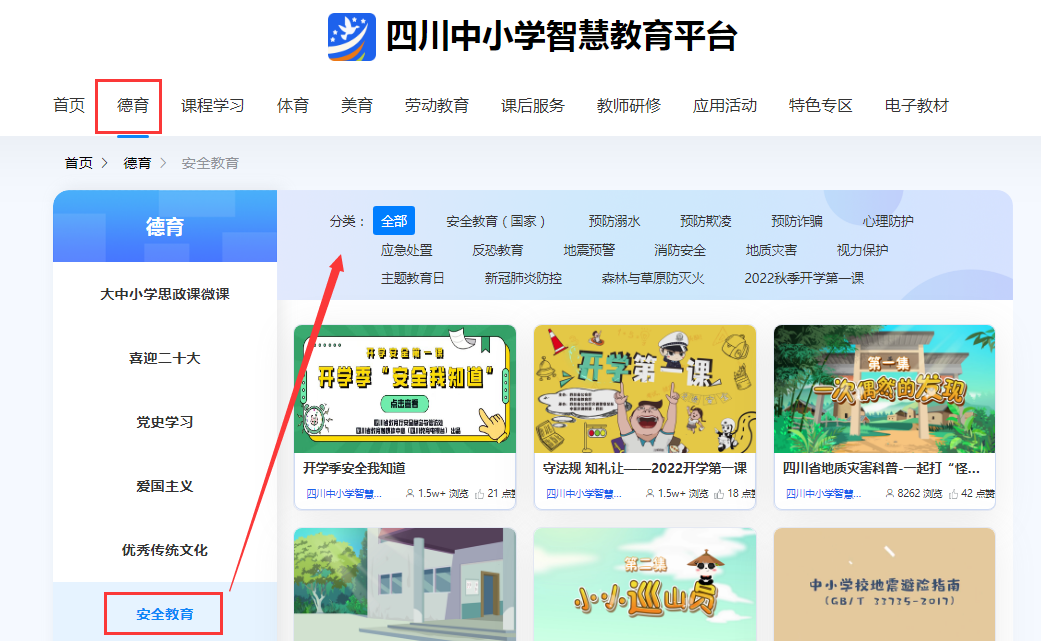Choose the 应急处置 category filter
Viewport: 1041px width, 641px height.
406,250
